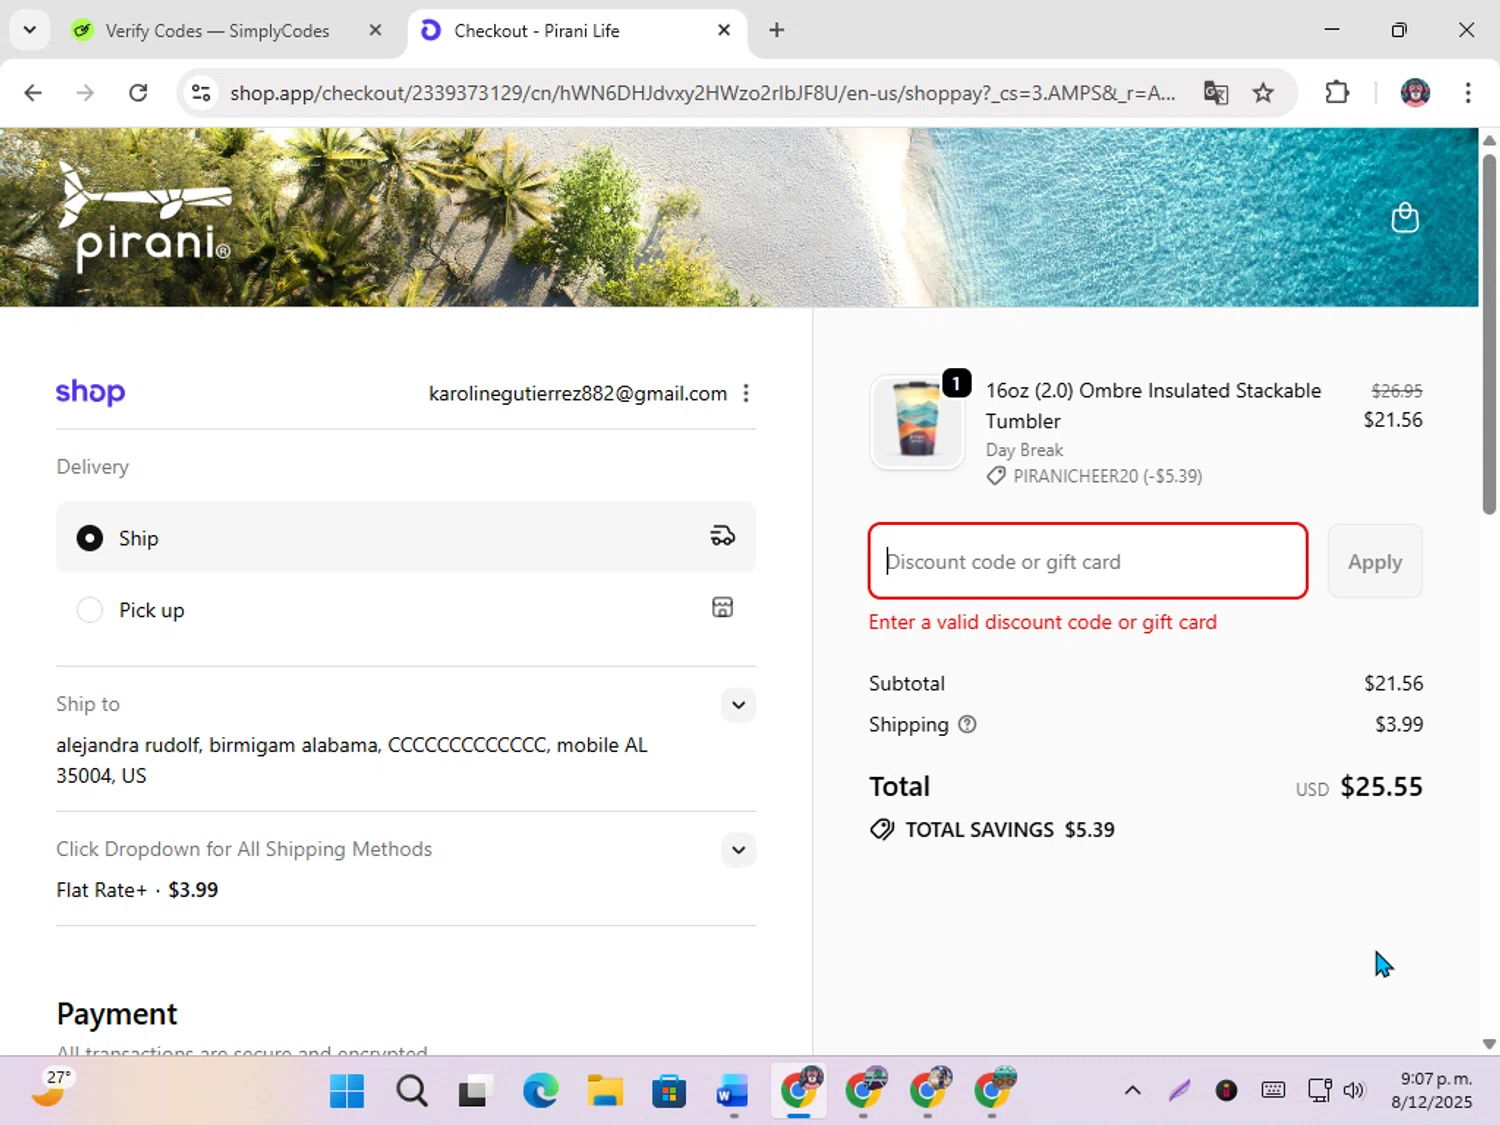Click the tumbler product thumbnail
This screenshot has width=1500, height=1125.
pyautogui.click(x=917, y=422)
